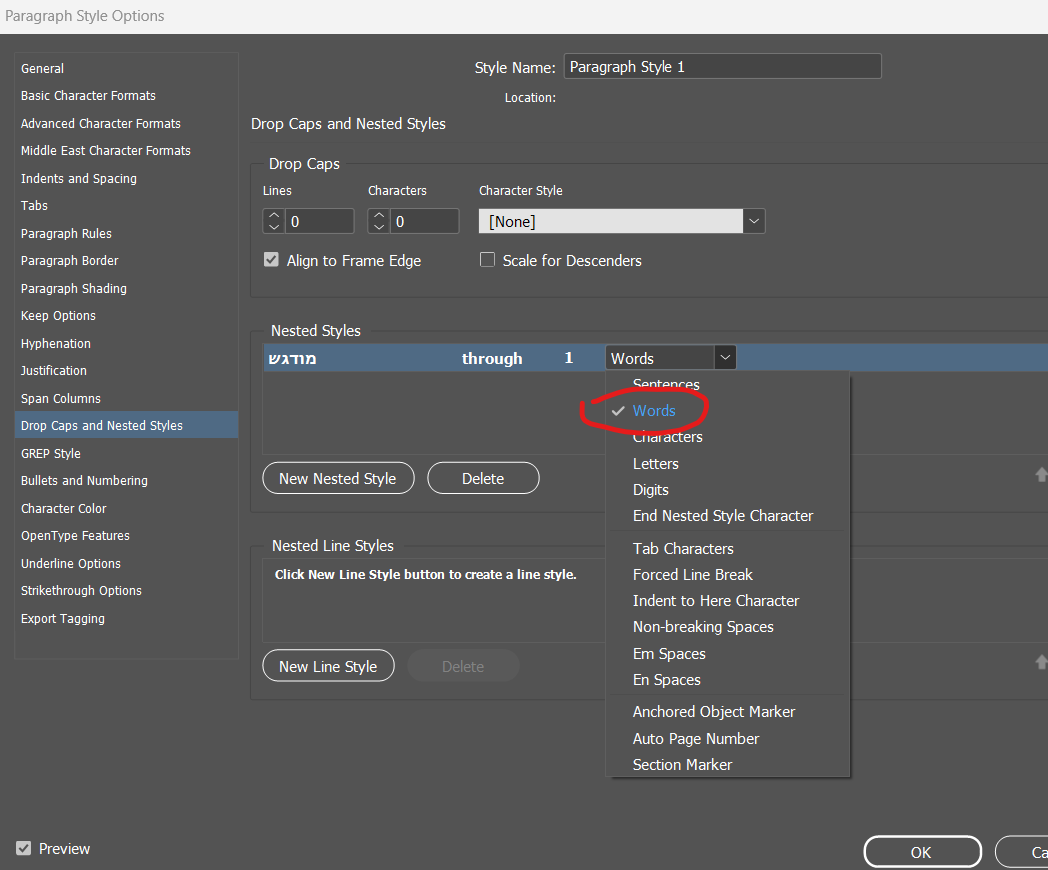Move nested style up with arrow icon
This screenshot has height=870, width=1048.
pos(1041,474)
